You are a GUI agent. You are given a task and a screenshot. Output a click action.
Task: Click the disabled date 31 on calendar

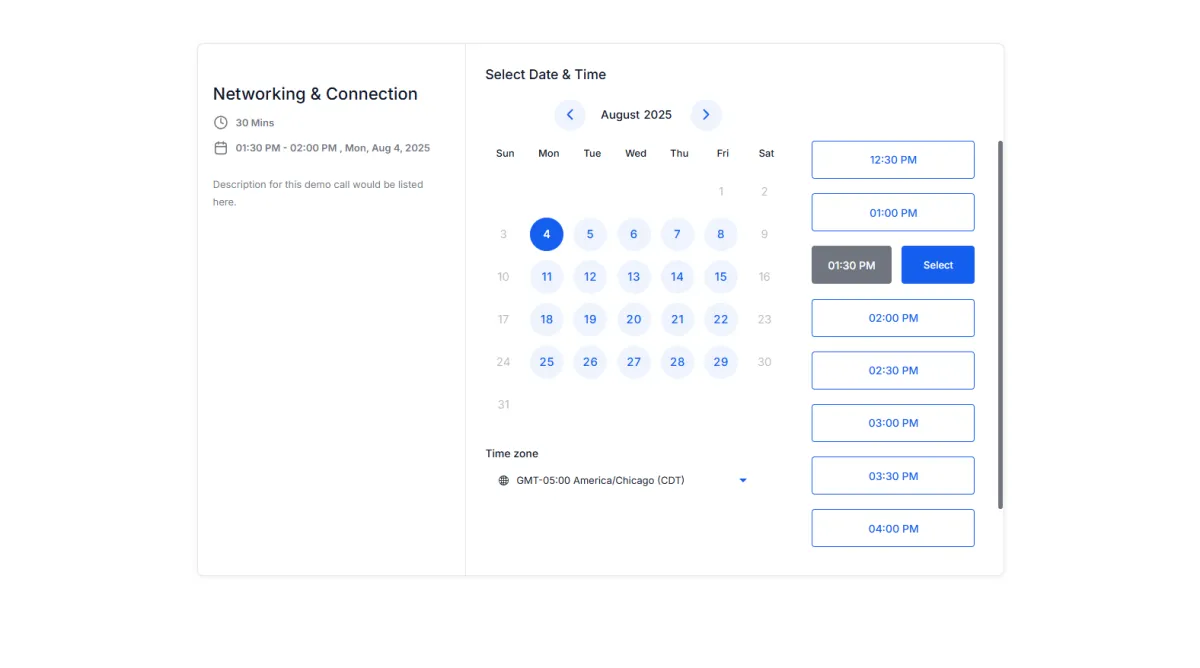pos(503,405)
